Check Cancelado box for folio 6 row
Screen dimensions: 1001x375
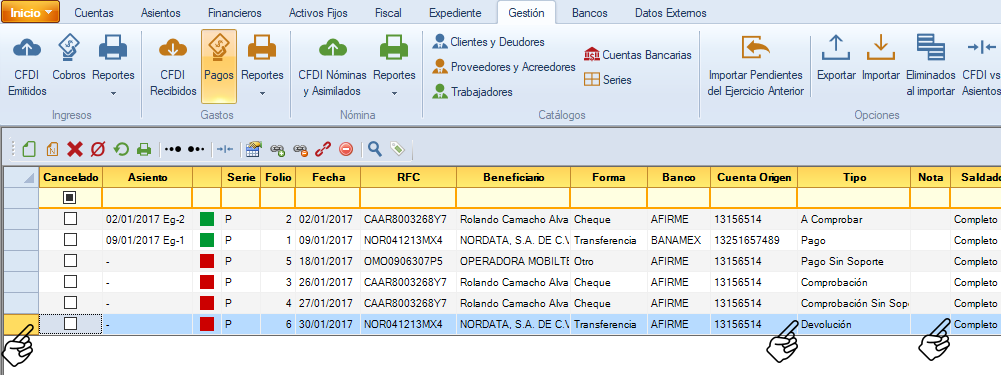pyautogui.click(x=70, y=324)
